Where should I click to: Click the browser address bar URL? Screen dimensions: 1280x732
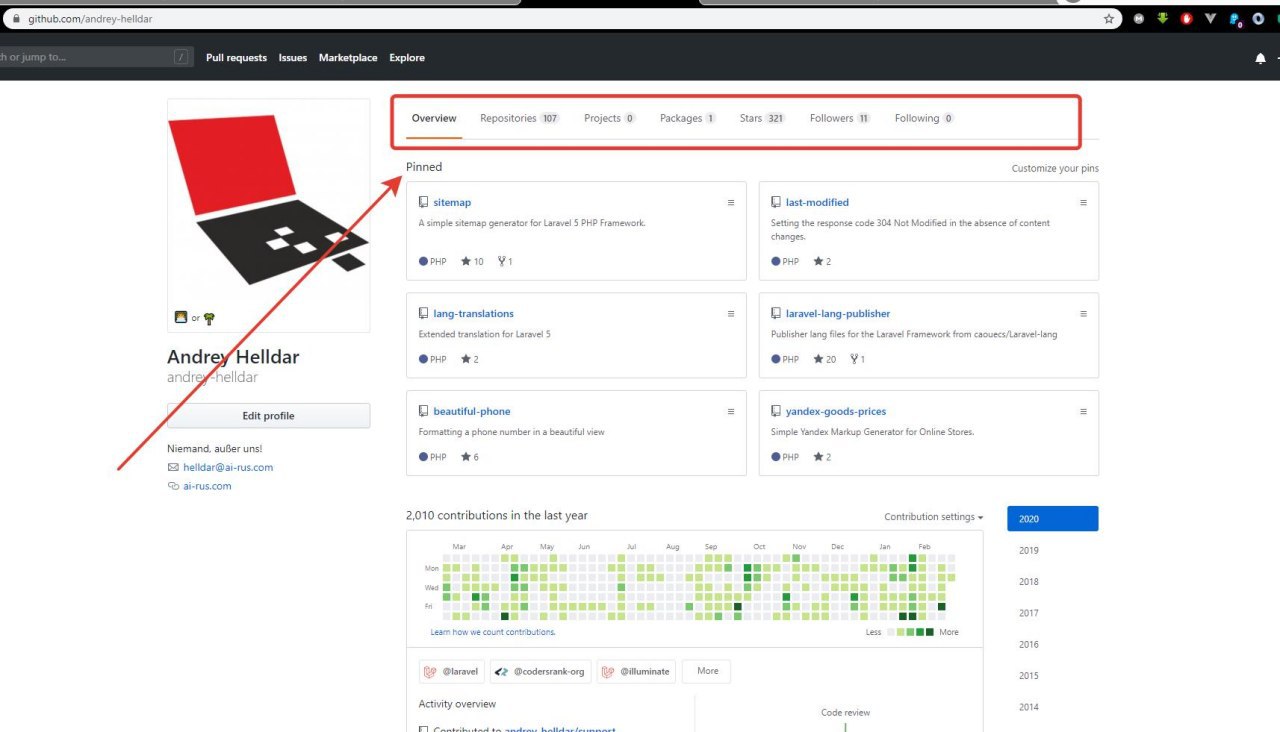90,19
